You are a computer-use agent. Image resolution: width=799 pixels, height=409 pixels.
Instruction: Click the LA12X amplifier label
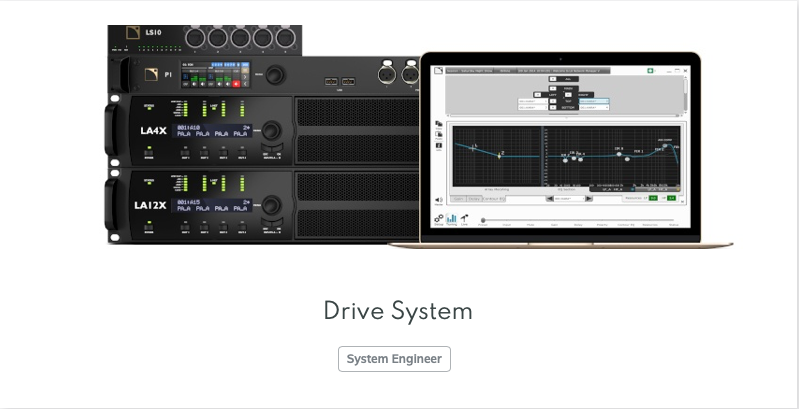(x=150, y=206)
